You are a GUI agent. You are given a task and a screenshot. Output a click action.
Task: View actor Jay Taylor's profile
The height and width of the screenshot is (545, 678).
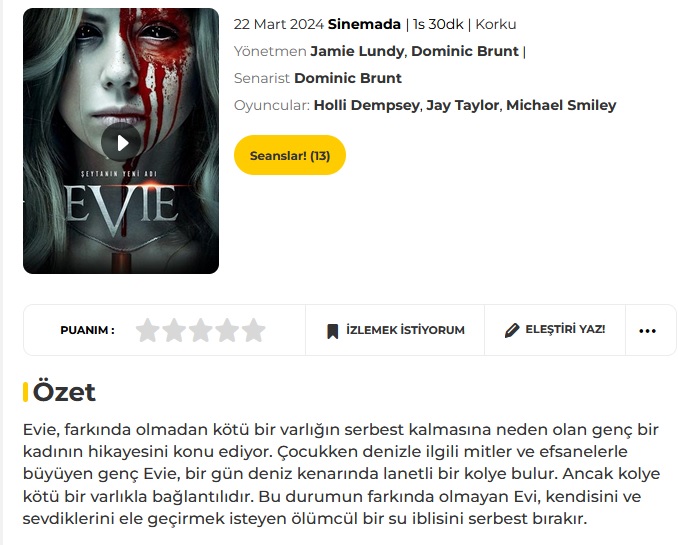[462, 105]
